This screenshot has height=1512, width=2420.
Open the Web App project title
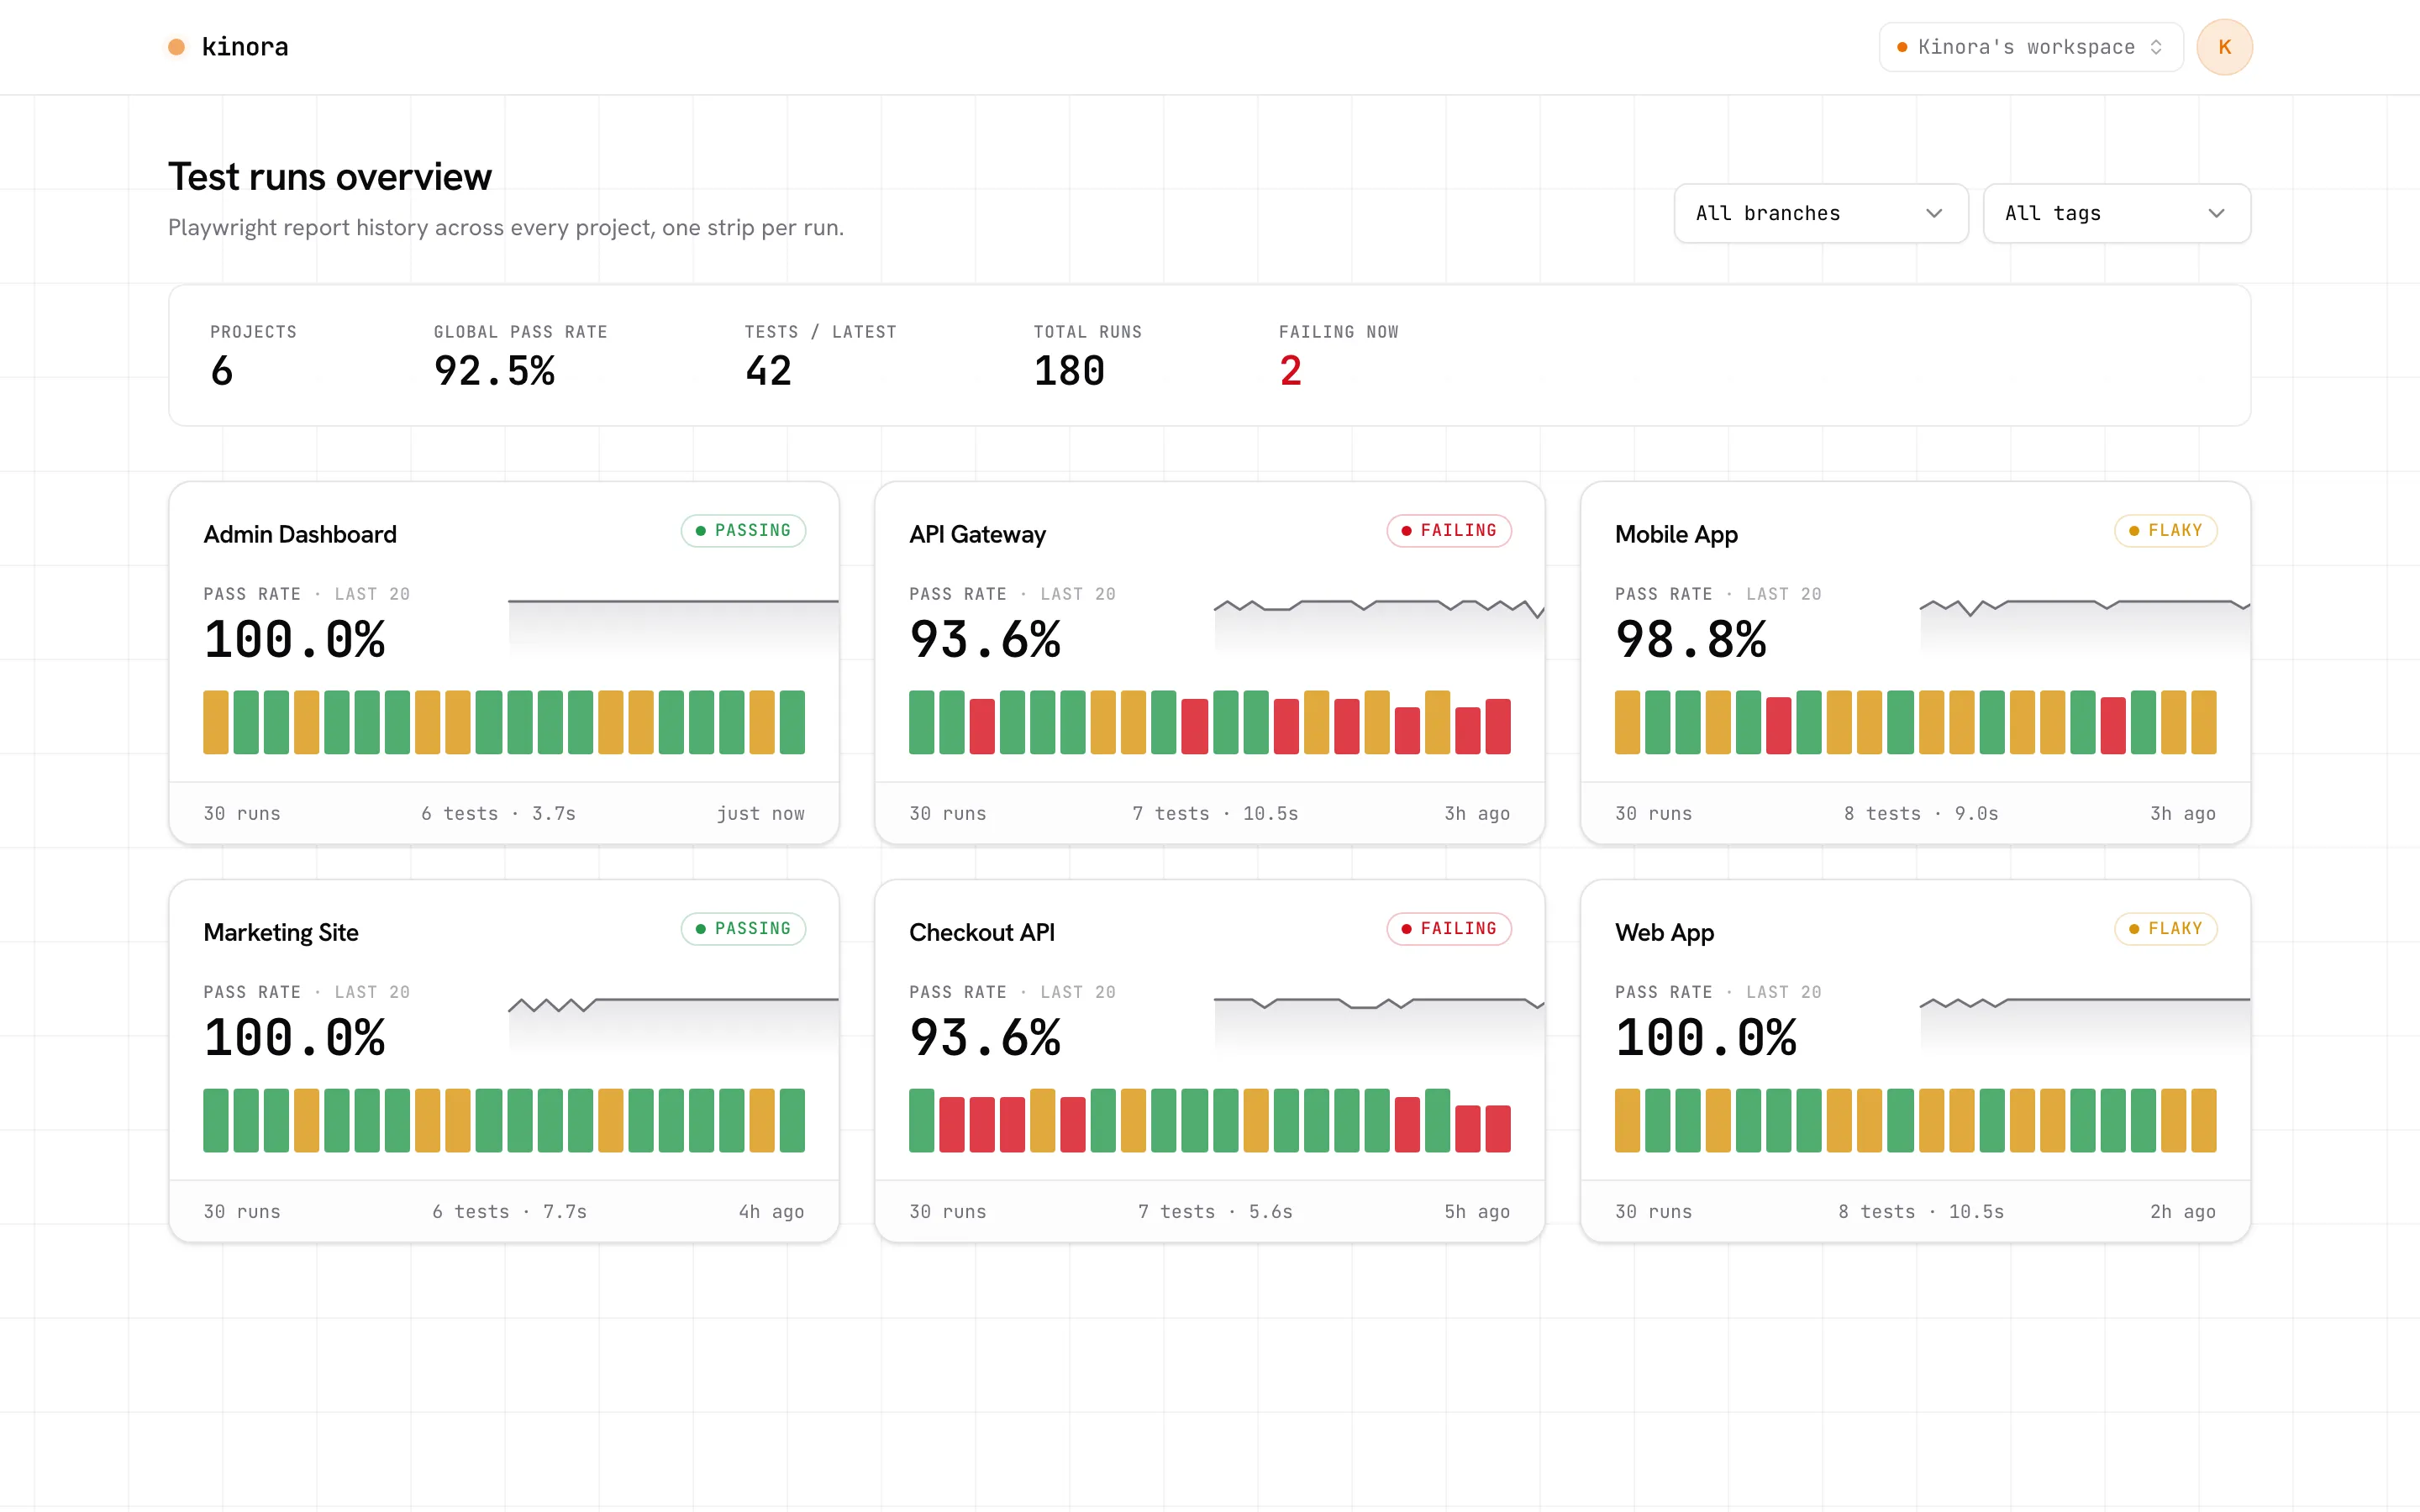tap(1664, 932)
